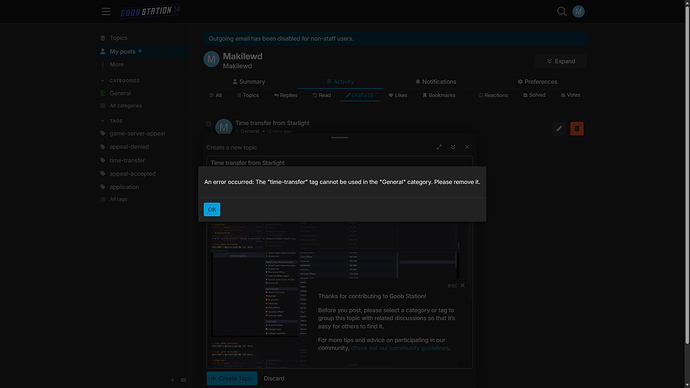Switch to the Notifications tab
The height and width of the screenshot is (388, 690).
pyautogui.click(x=436, y=82)
